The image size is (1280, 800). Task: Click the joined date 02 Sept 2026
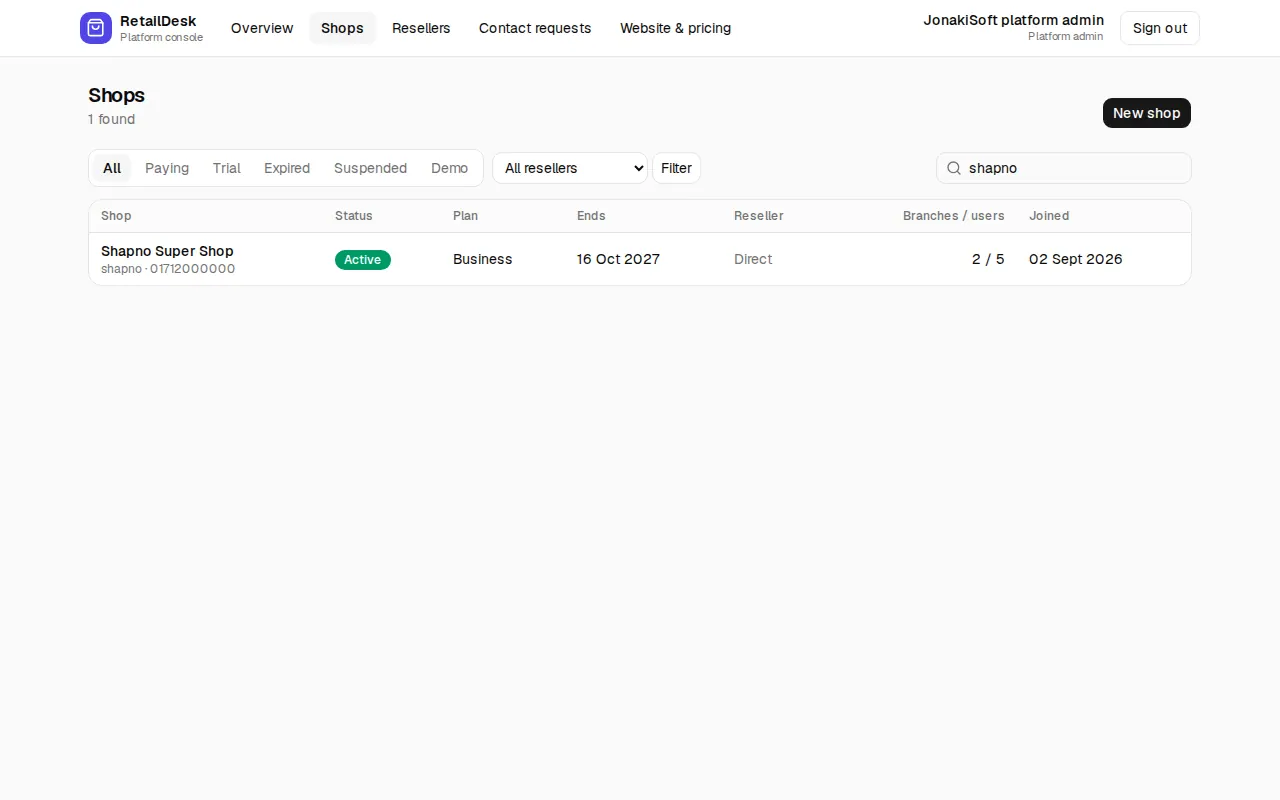tap(1076, 259)
